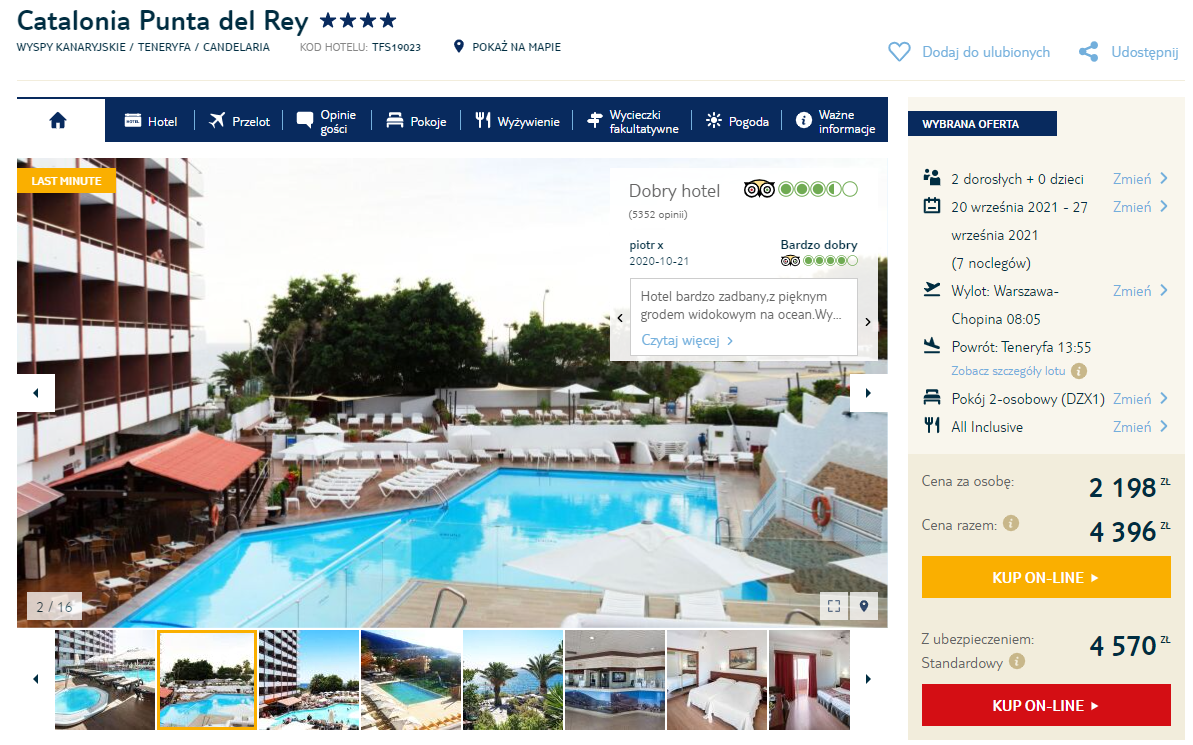Select the jacuzzi thumbnail photo
The image size is (1193, 745).
pyautogui.click(x=105, y=680)
